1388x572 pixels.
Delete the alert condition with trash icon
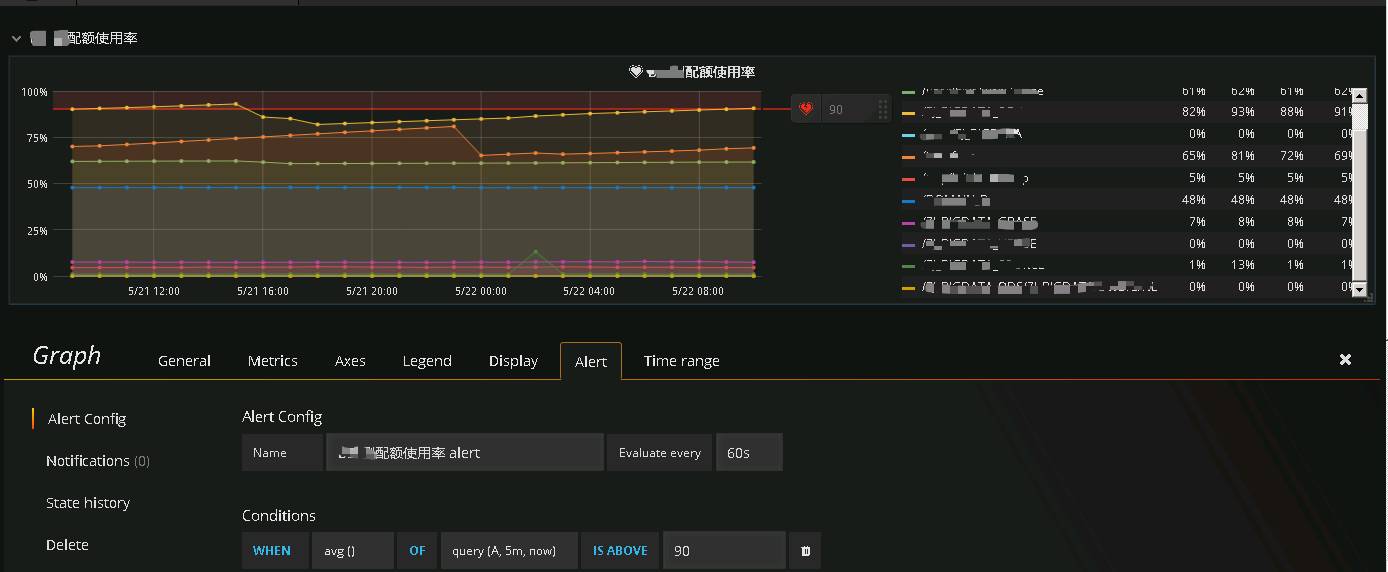[x=806, y=551]
